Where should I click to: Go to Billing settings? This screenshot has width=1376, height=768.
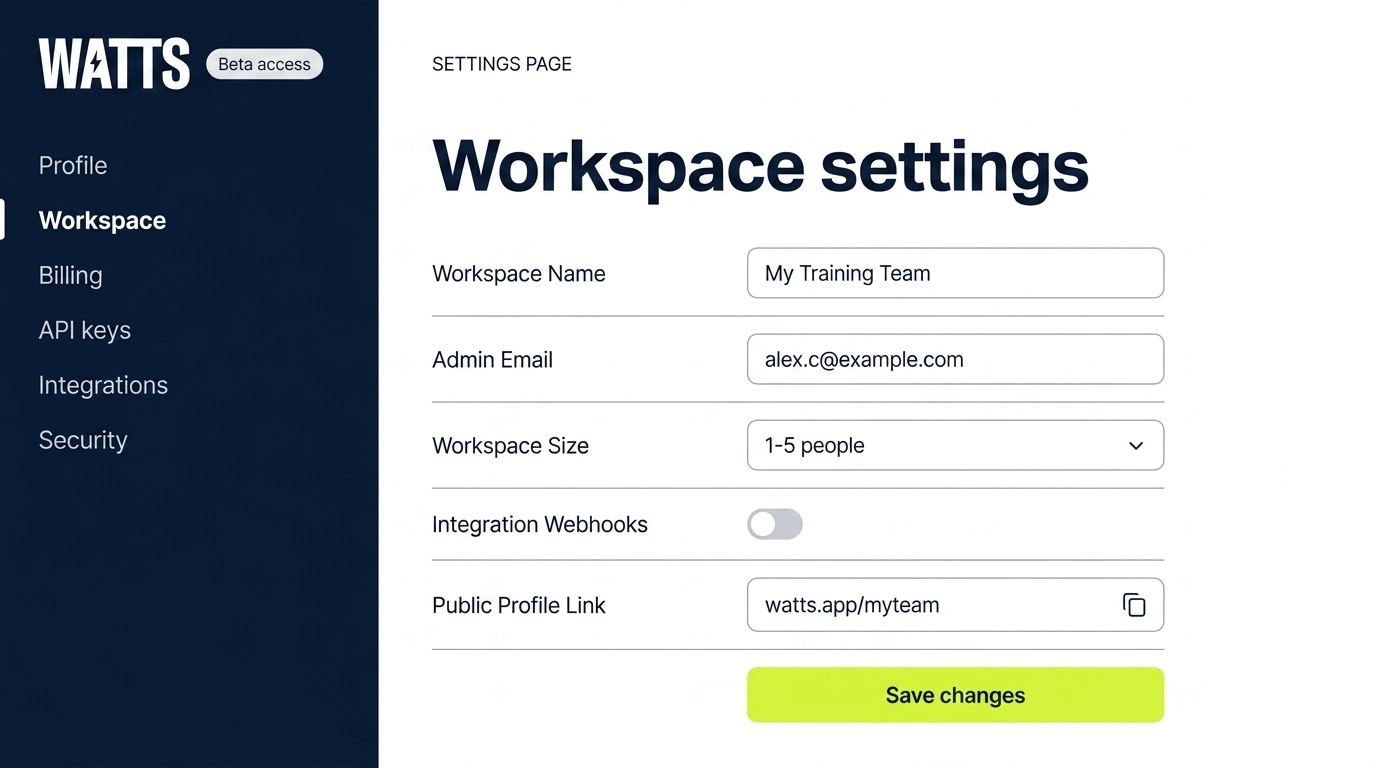(x=70, y=275)
